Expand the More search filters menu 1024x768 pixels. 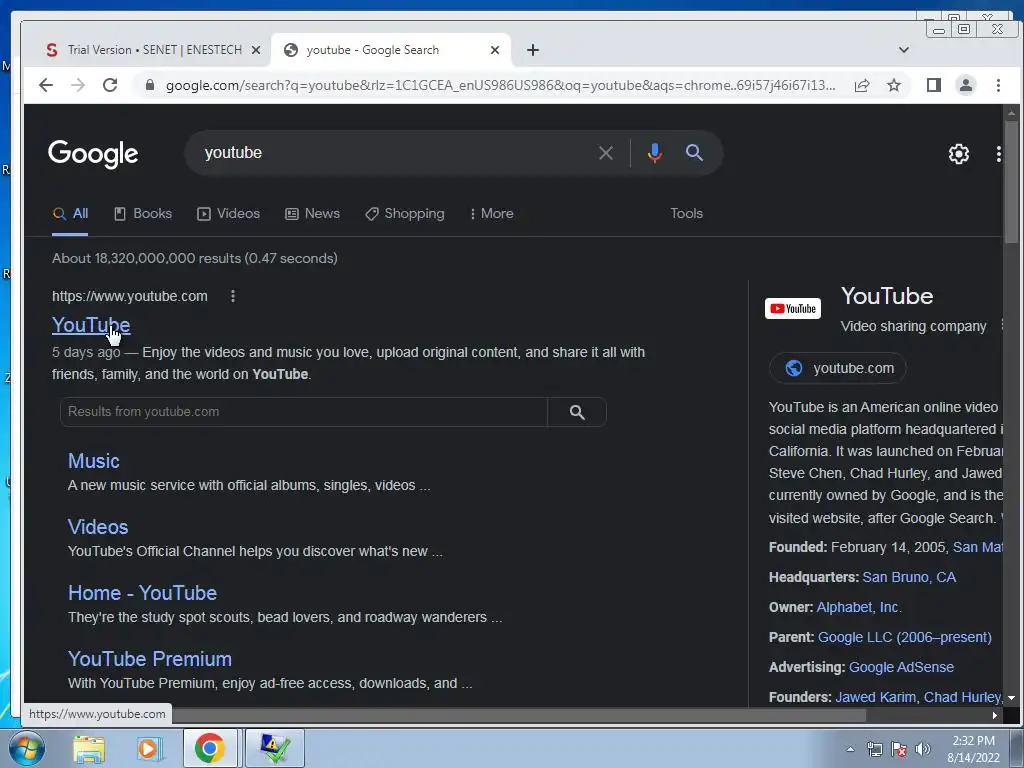(492, 214)
